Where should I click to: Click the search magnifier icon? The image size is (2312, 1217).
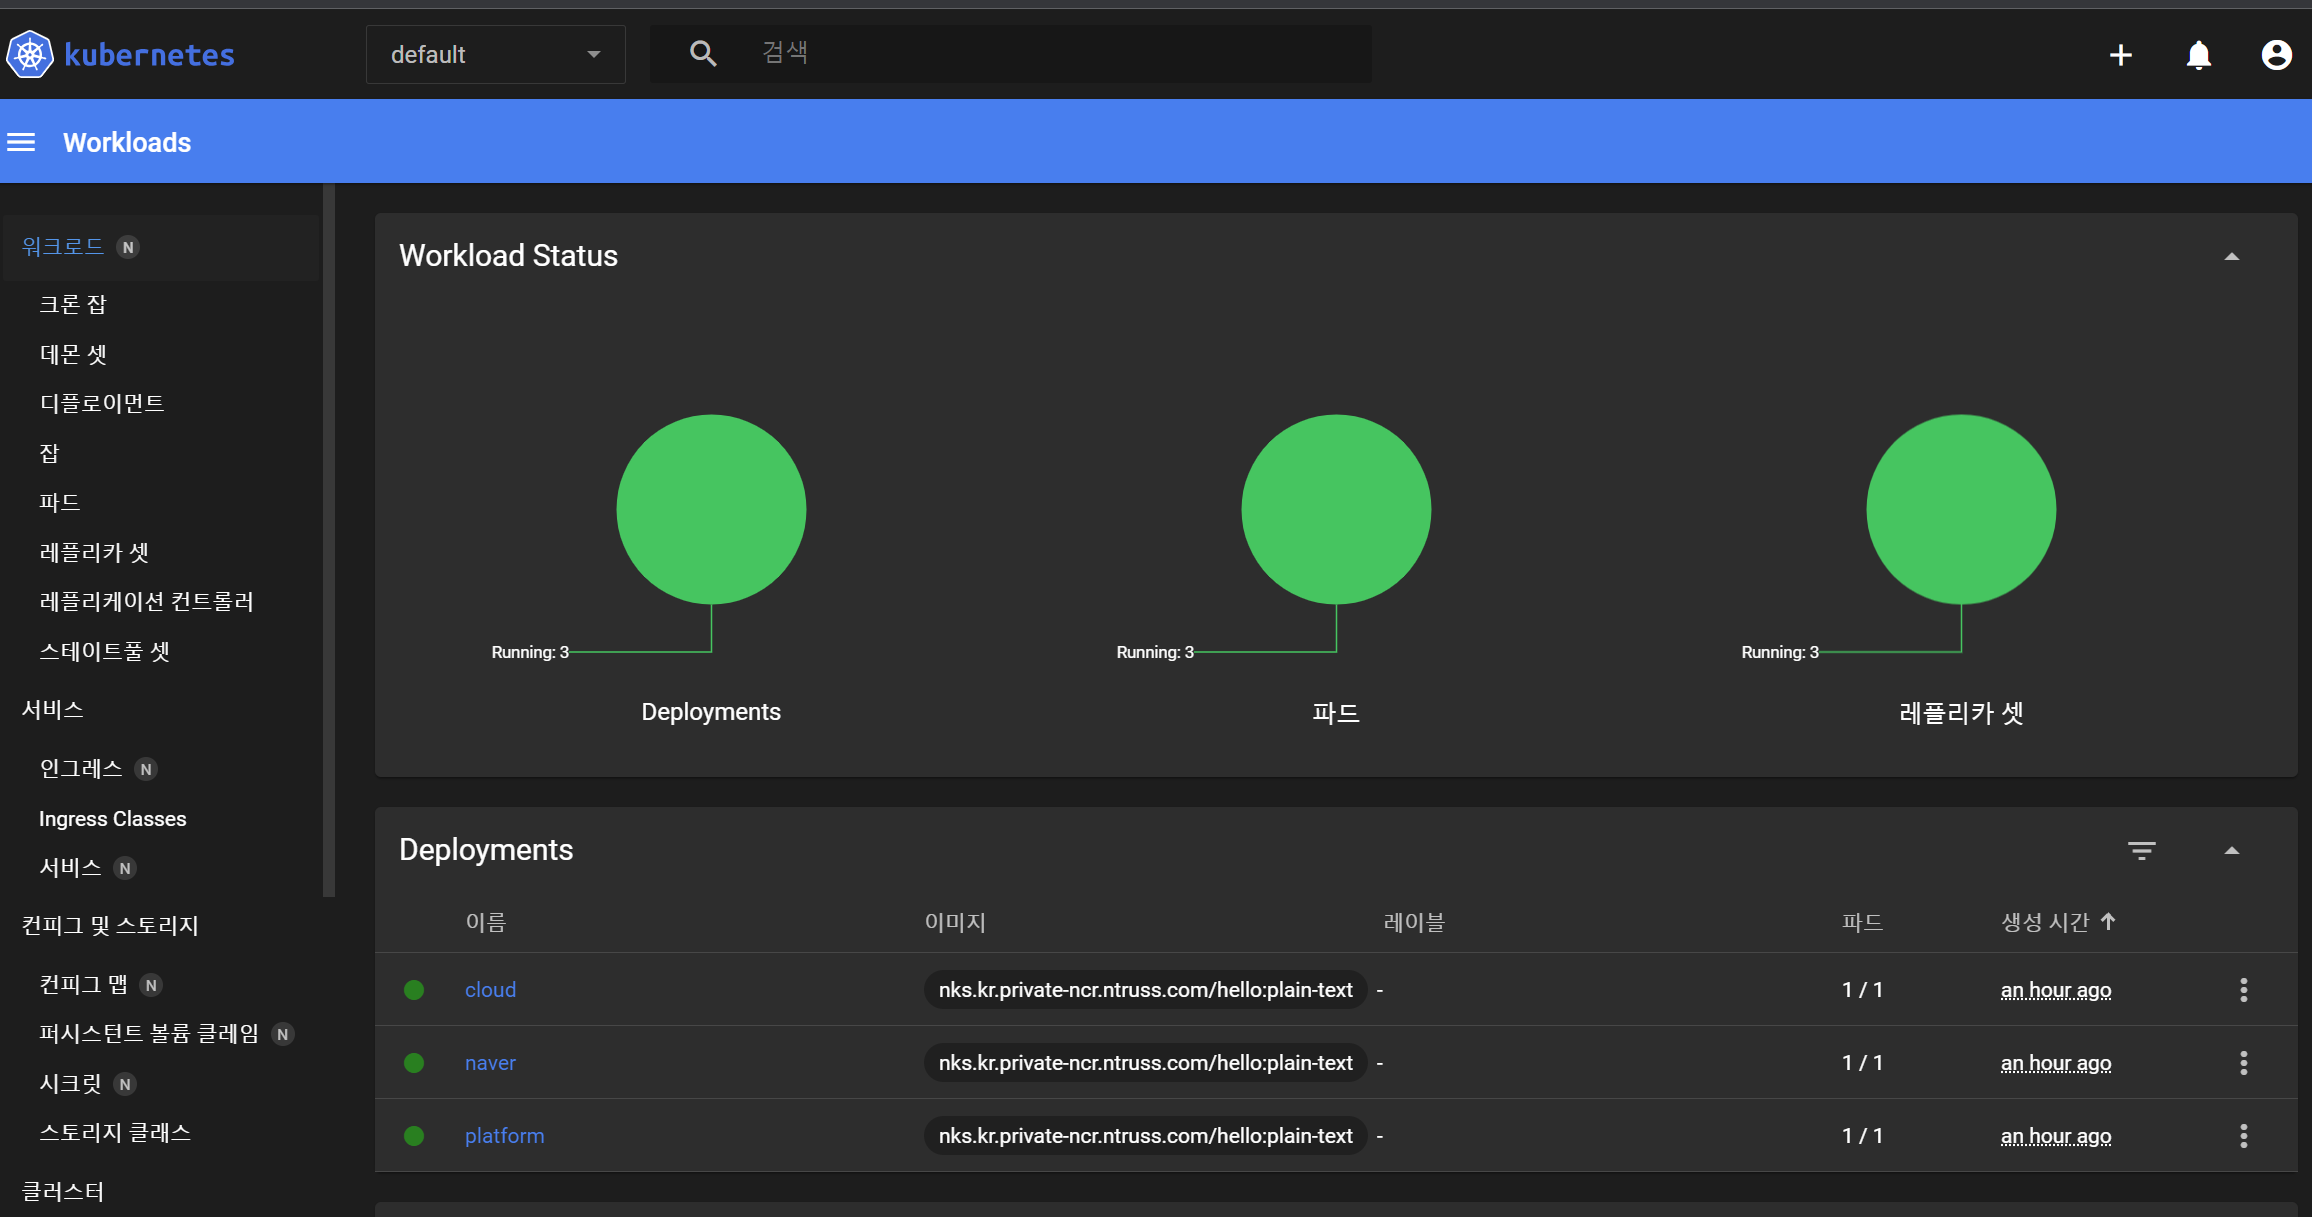(703, 54)
